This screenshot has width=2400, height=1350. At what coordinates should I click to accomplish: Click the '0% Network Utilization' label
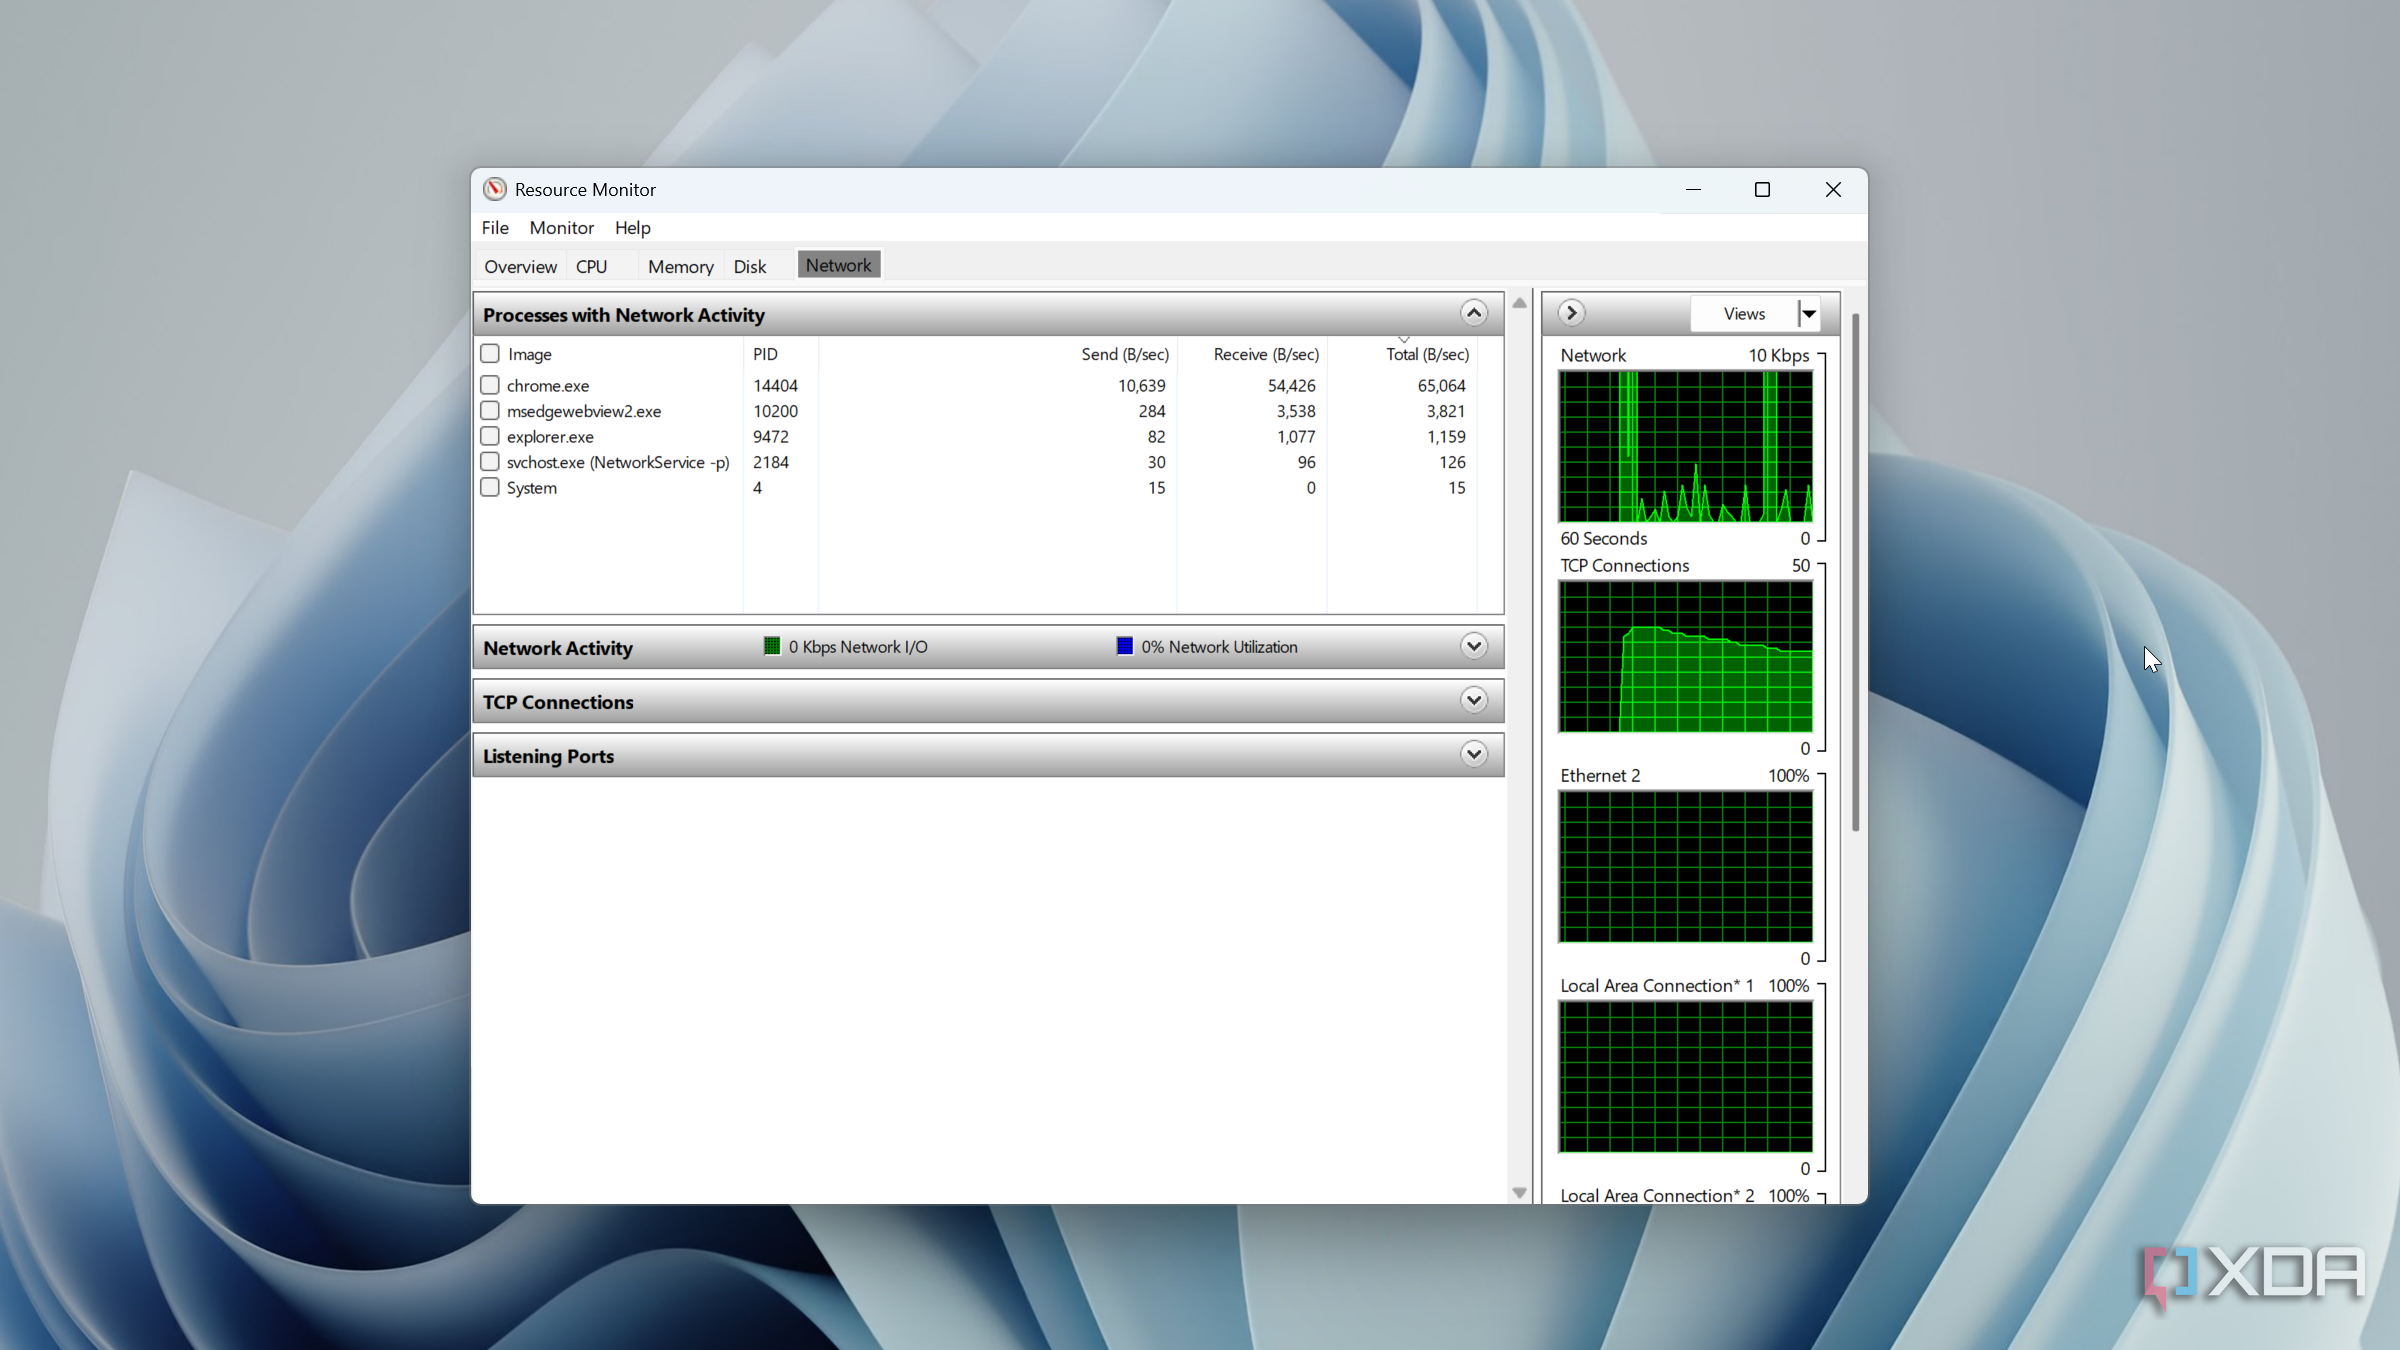pos(1220,647)
